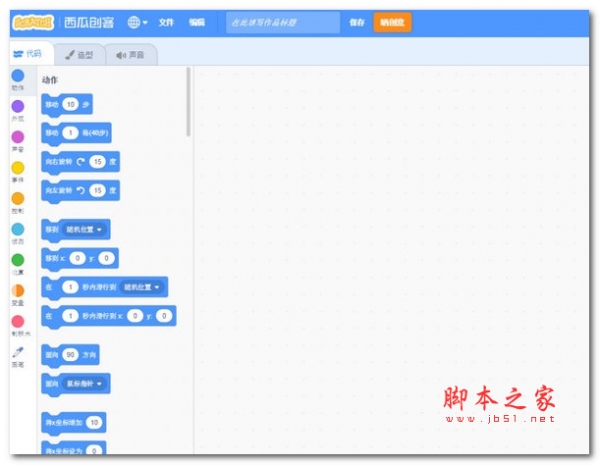Open the globe language dropdown

point(137,22)
